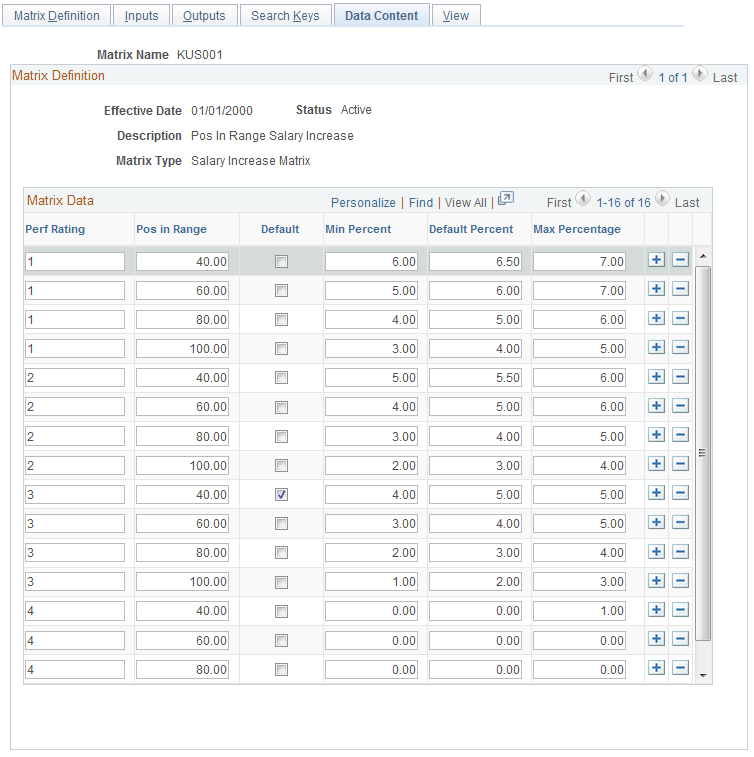Add row after Perf Rating 1, Pos 80.00

pyautogui.click(x=656, y=318)
